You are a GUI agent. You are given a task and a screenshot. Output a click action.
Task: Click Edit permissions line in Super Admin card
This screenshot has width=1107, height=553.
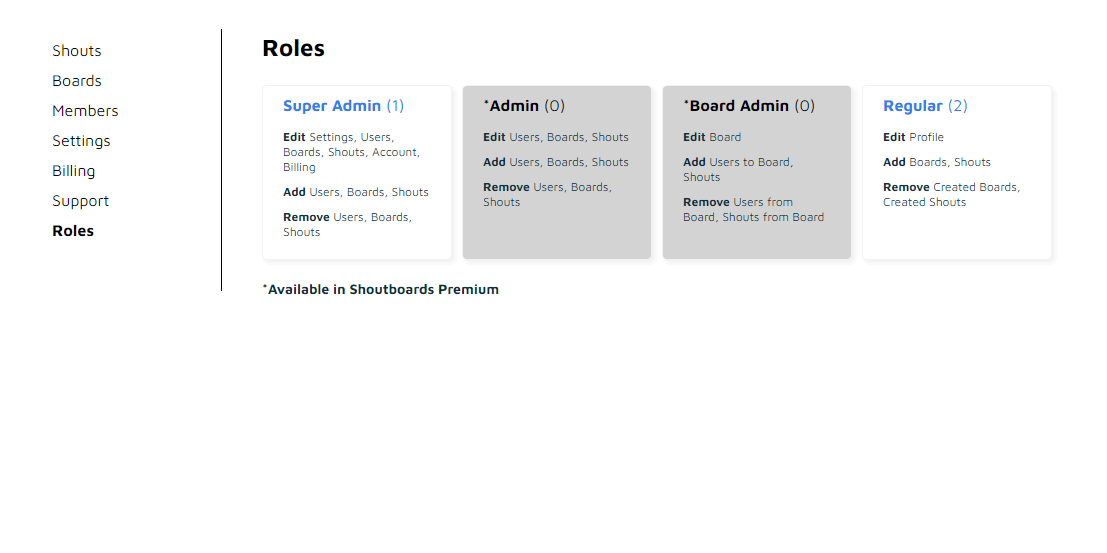(352, 152)
